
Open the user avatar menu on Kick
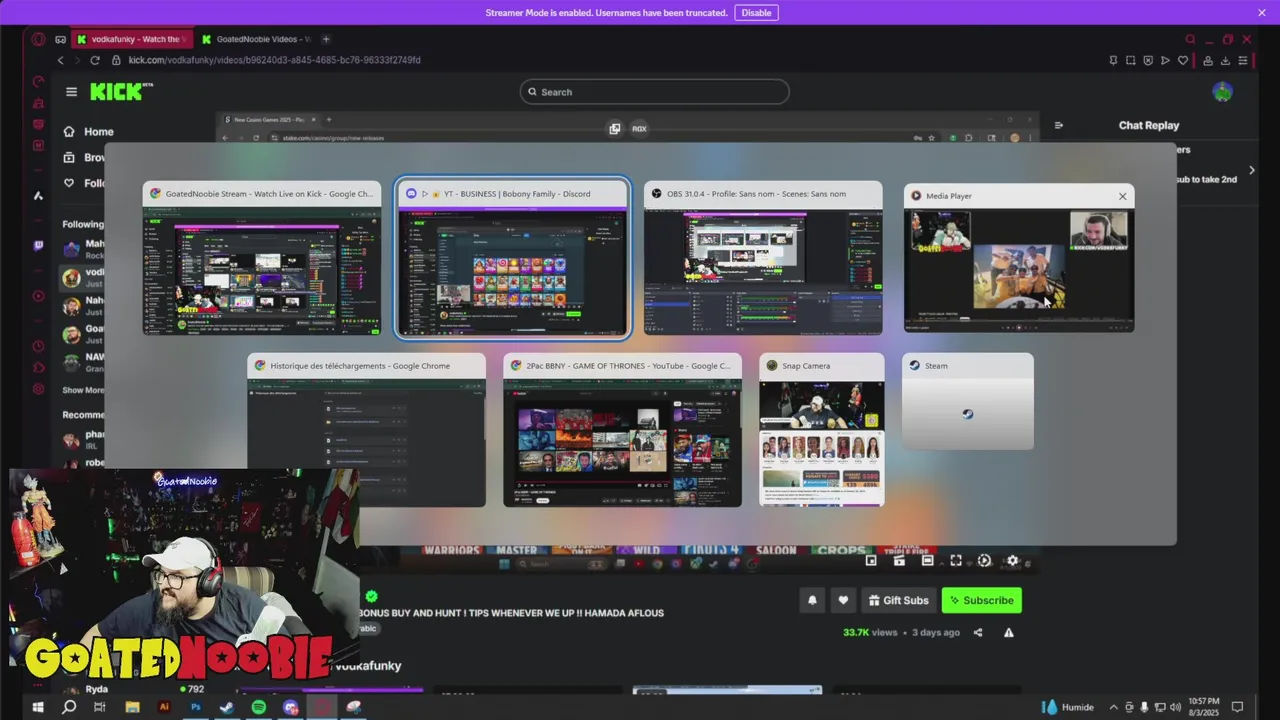1222,92
